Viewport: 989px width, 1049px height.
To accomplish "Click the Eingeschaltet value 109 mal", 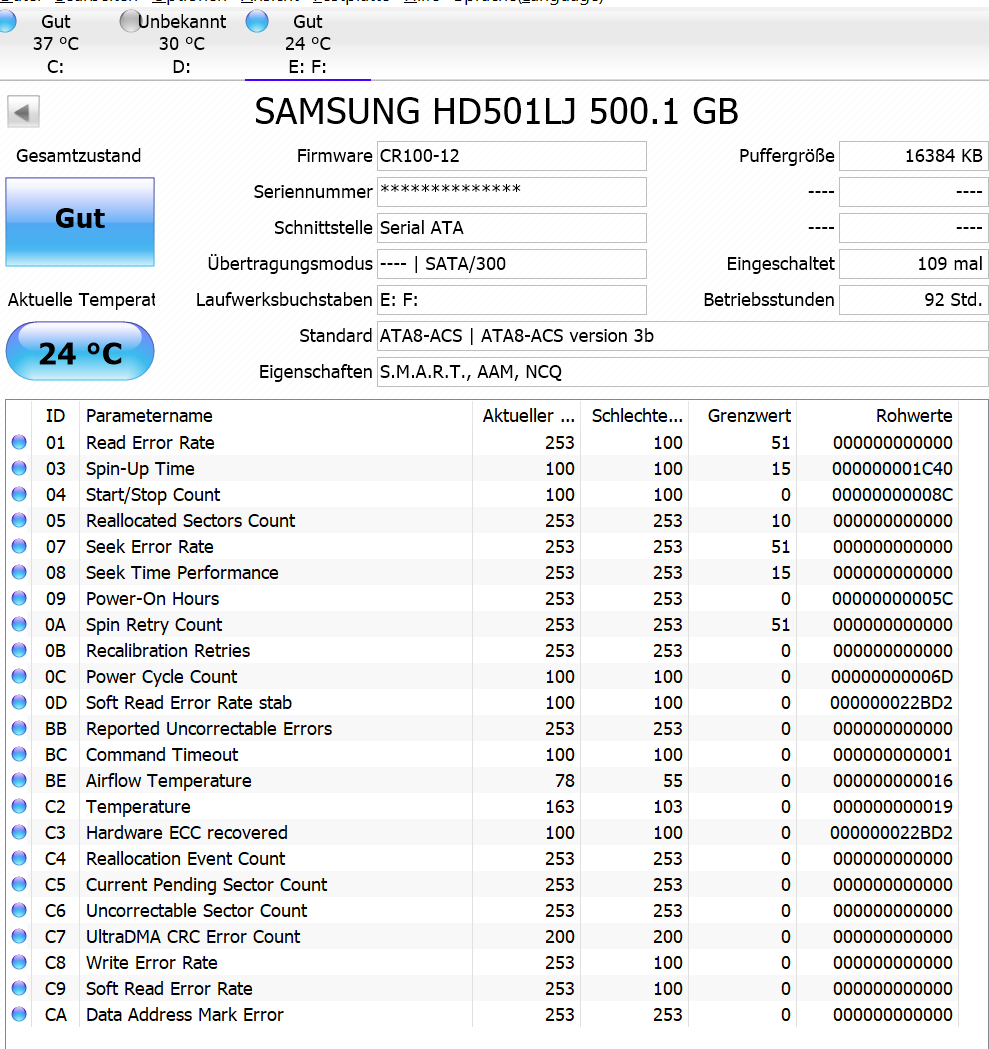I will (913, 264).
